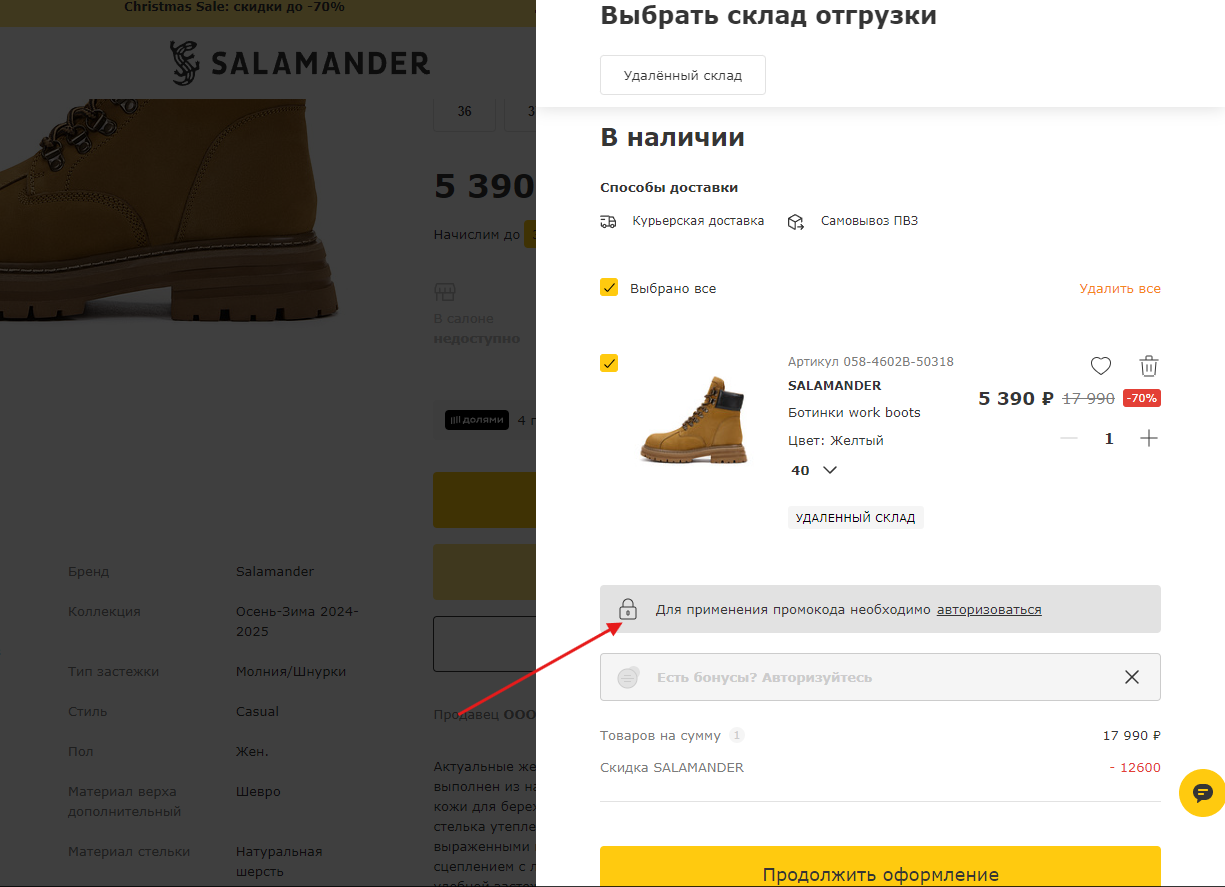The height and width of the screenshot is (887, 1225).
Task: Delete item using the trash can icon
Action: 1149,366
